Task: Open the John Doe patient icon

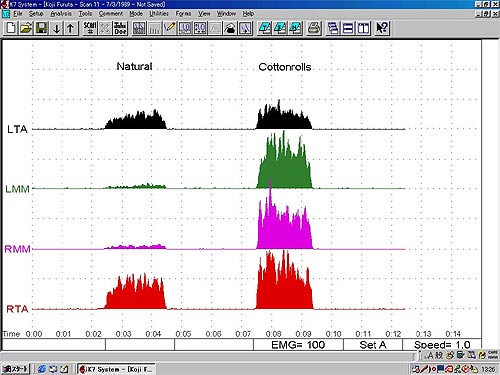Action: (120, 28)
